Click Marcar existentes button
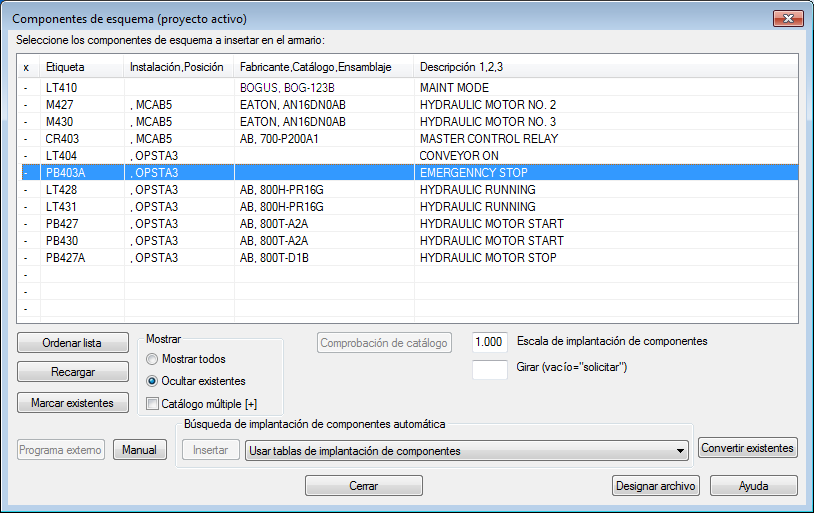This screenshot has height=513, width=814. (x=73, y=402)
